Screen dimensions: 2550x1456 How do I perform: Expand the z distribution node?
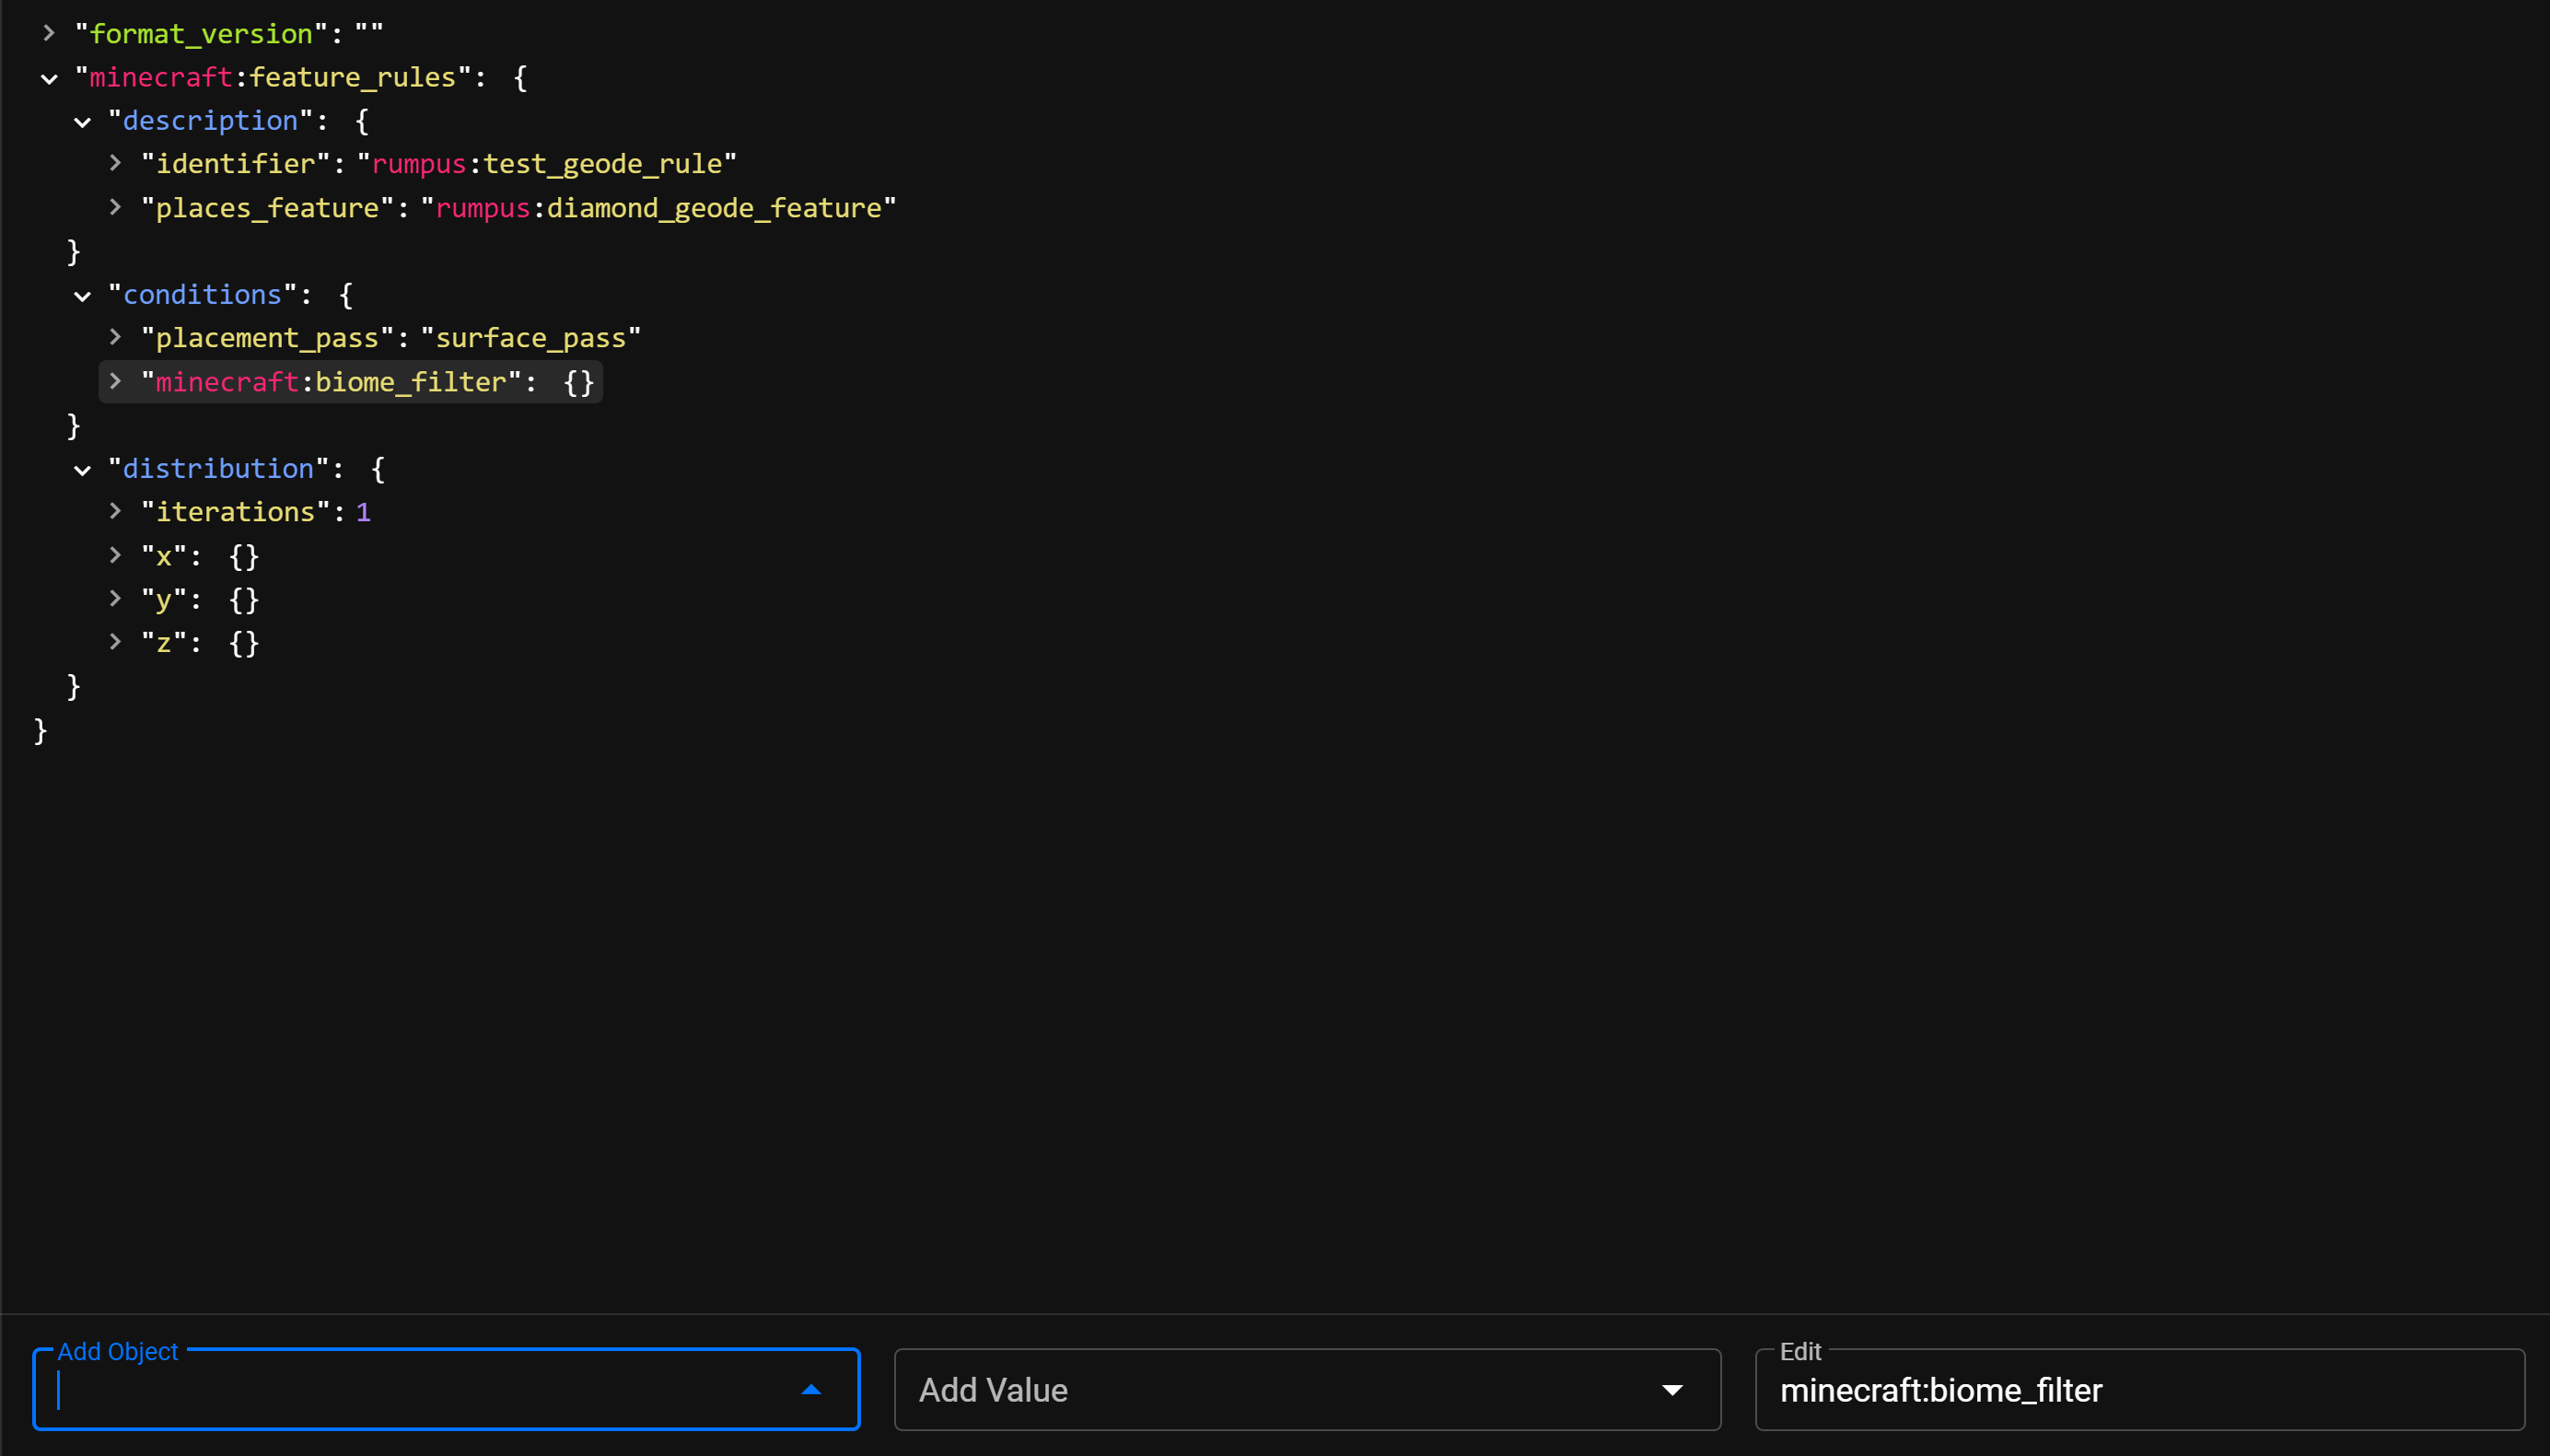click(x=117, y=643)
